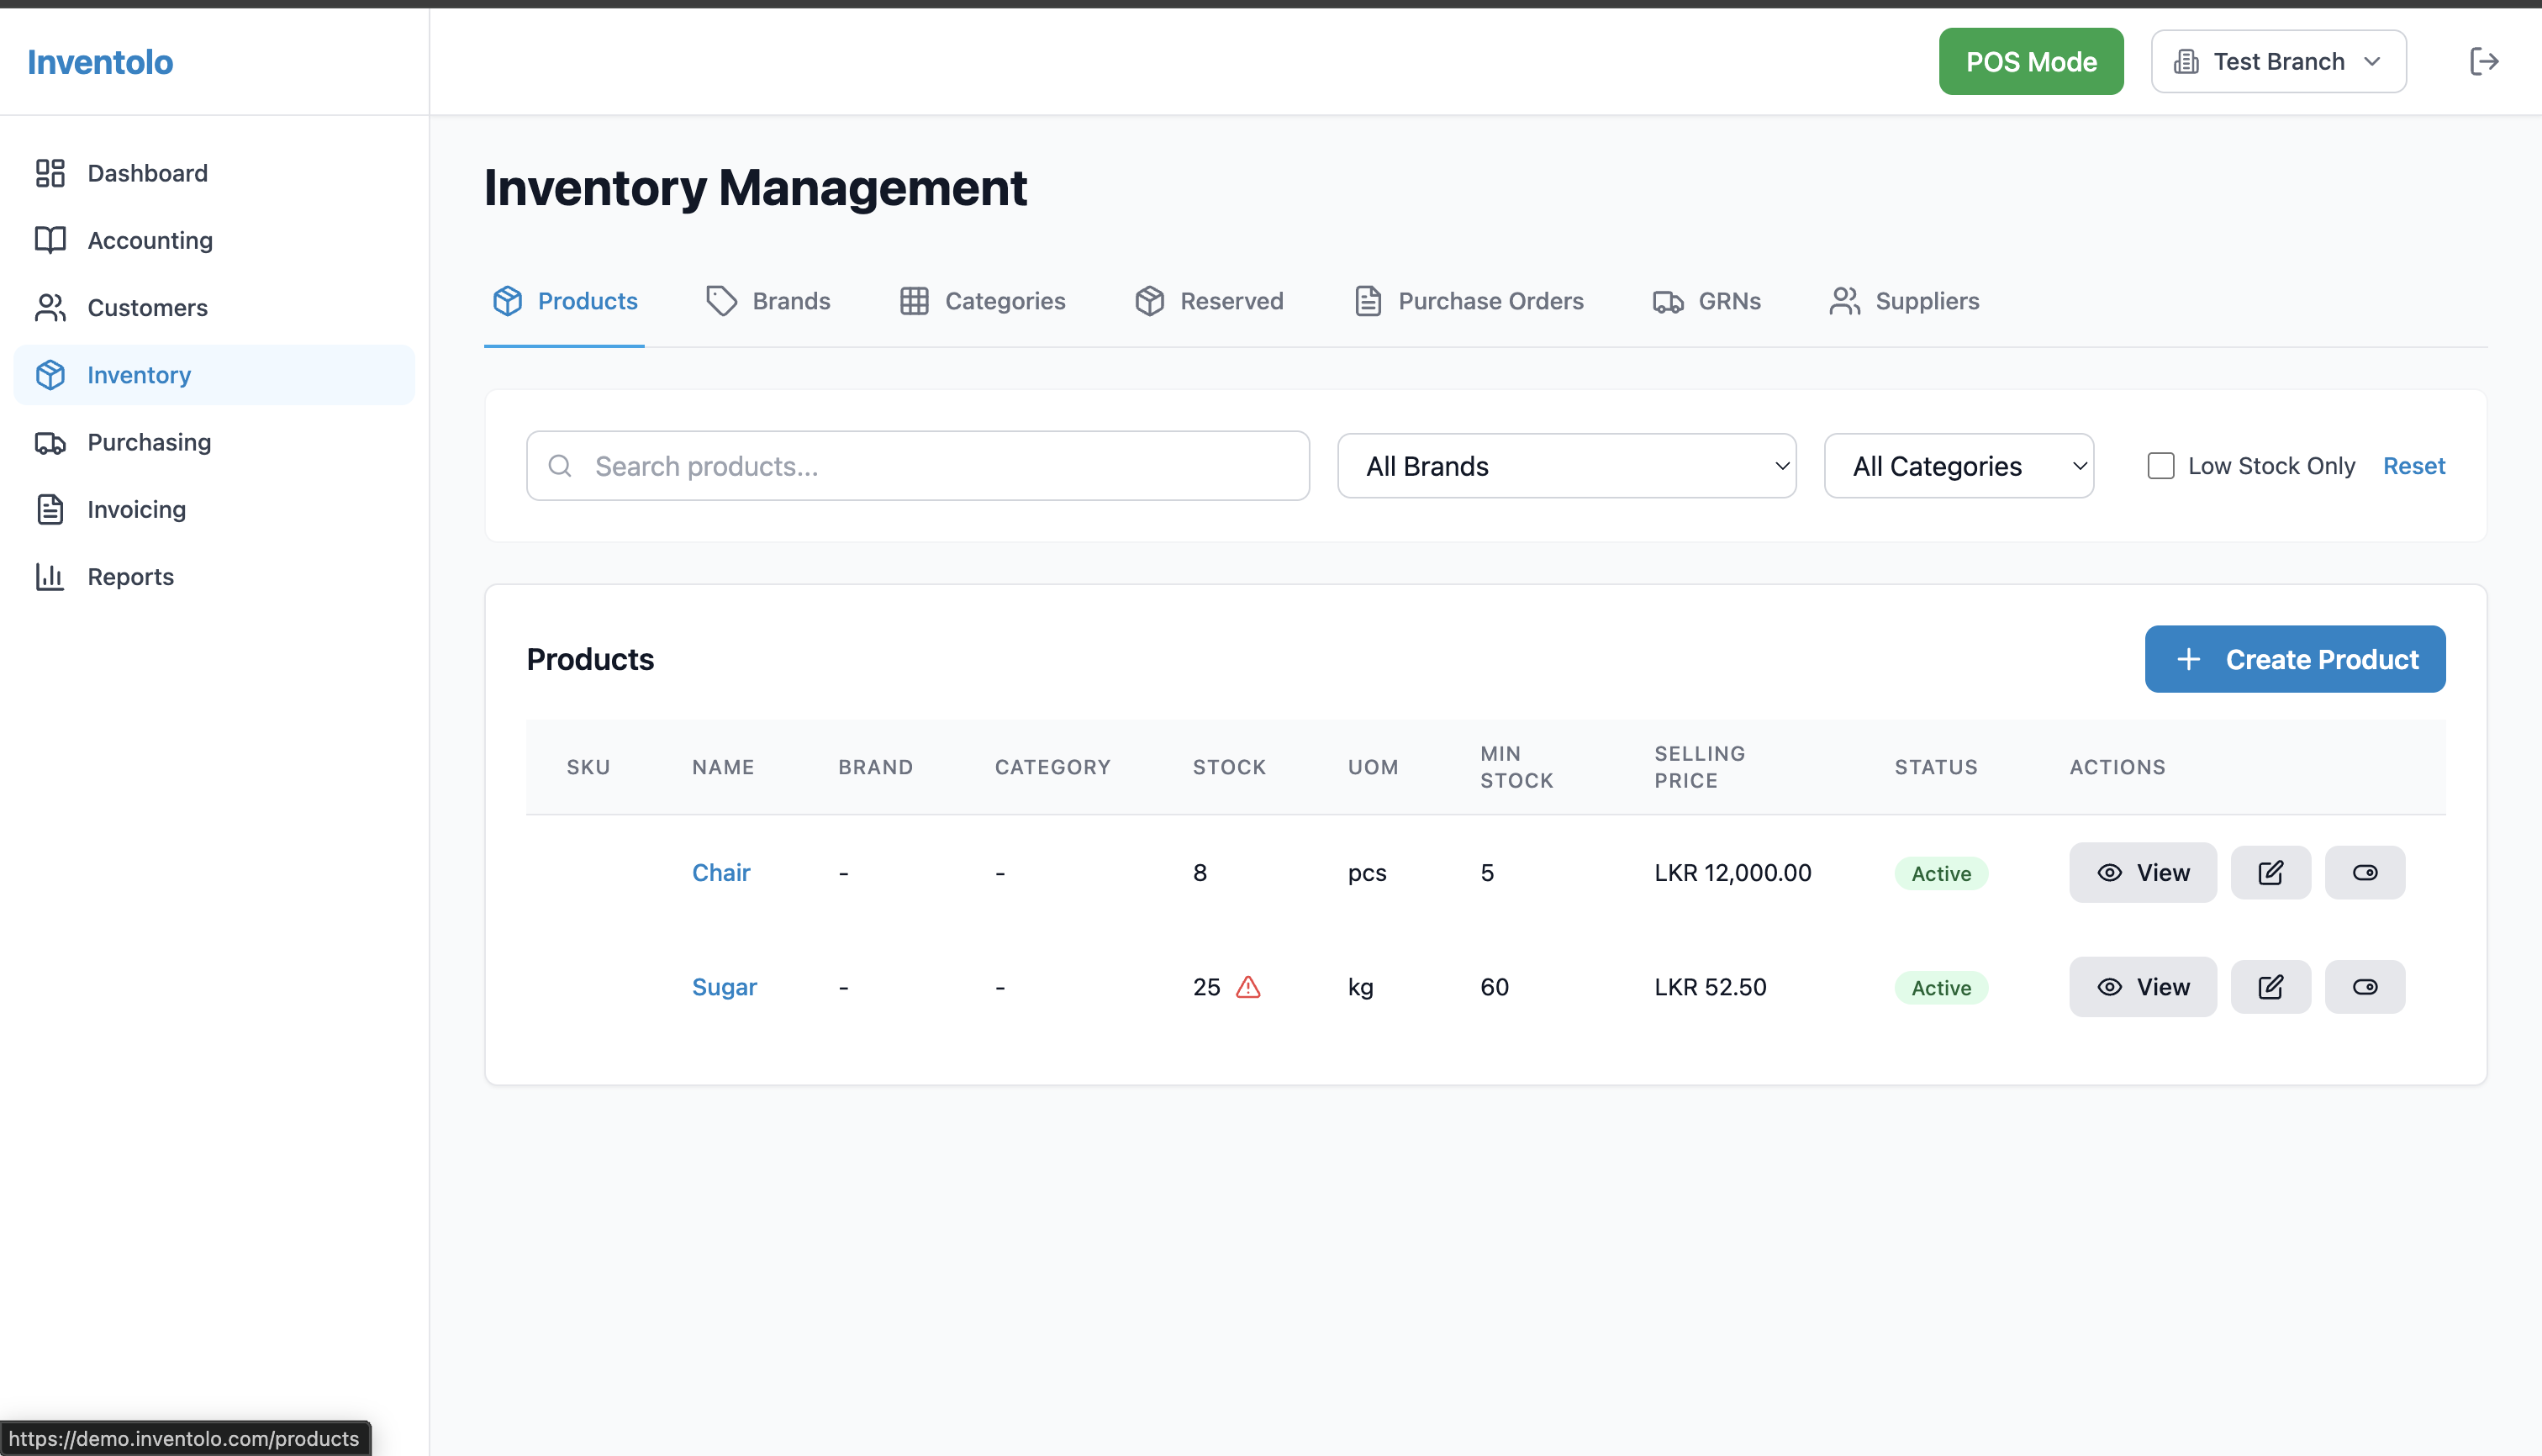The image size is (2542, 1456).
Task: Open the All Categories dropdown
Action: click(1958, 465)
